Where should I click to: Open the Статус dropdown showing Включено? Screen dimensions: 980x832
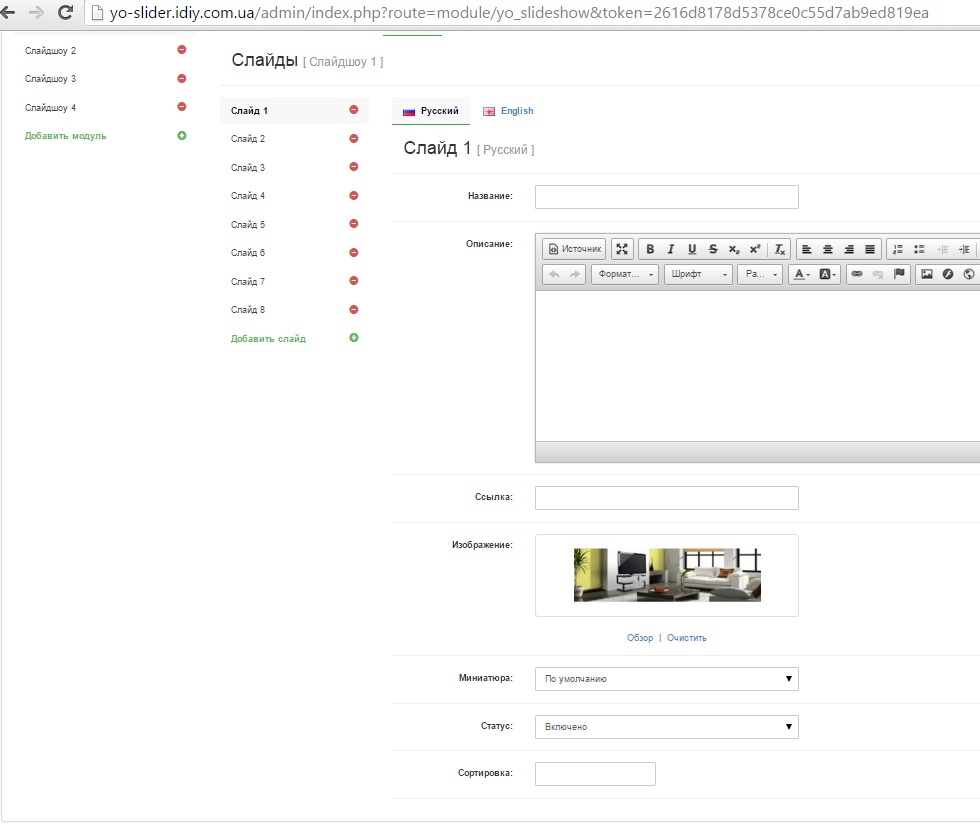(x=667, y=726)
